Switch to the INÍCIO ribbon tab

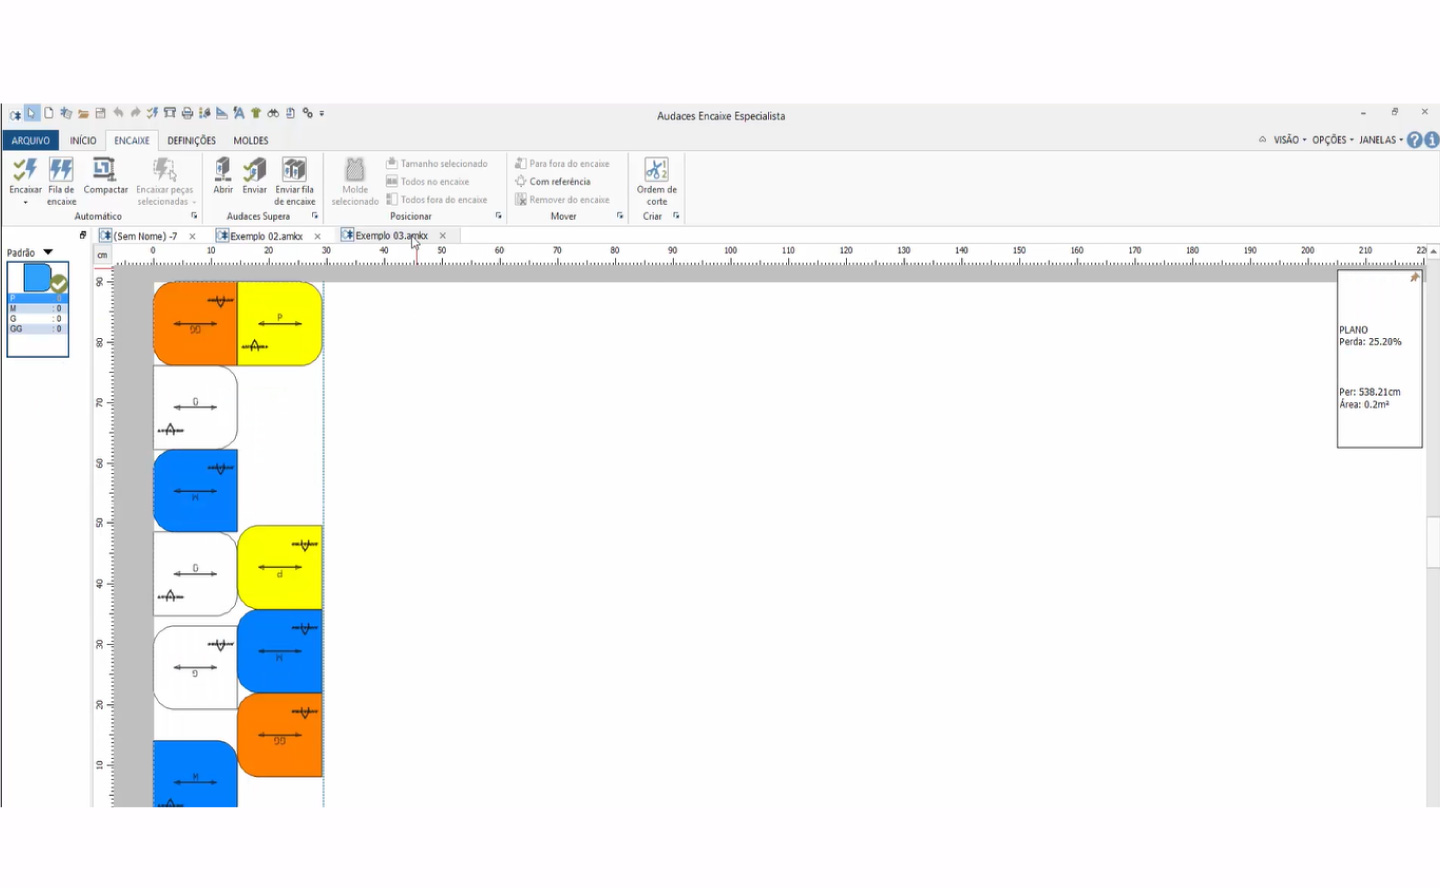pos(83,141)
